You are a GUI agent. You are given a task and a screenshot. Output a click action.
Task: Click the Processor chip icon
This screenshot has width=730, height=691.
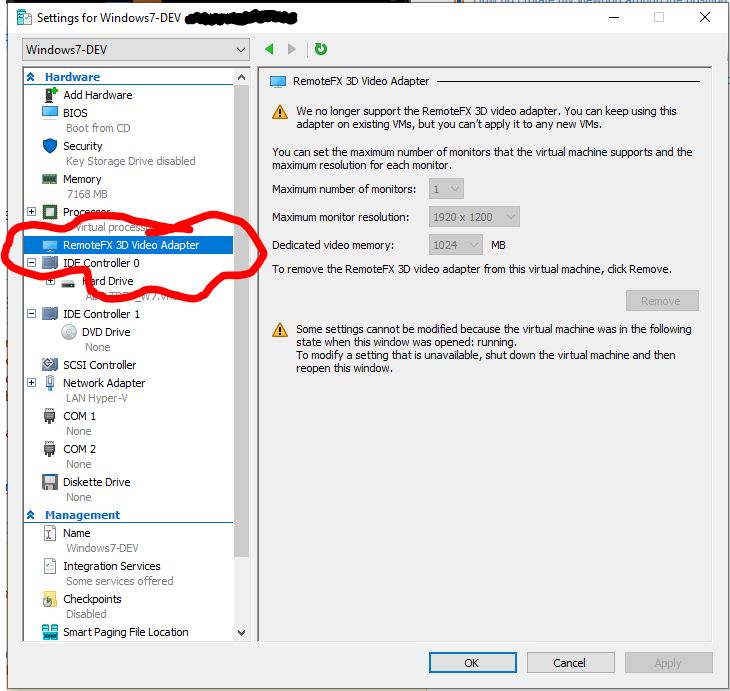[x=50, y=212]
